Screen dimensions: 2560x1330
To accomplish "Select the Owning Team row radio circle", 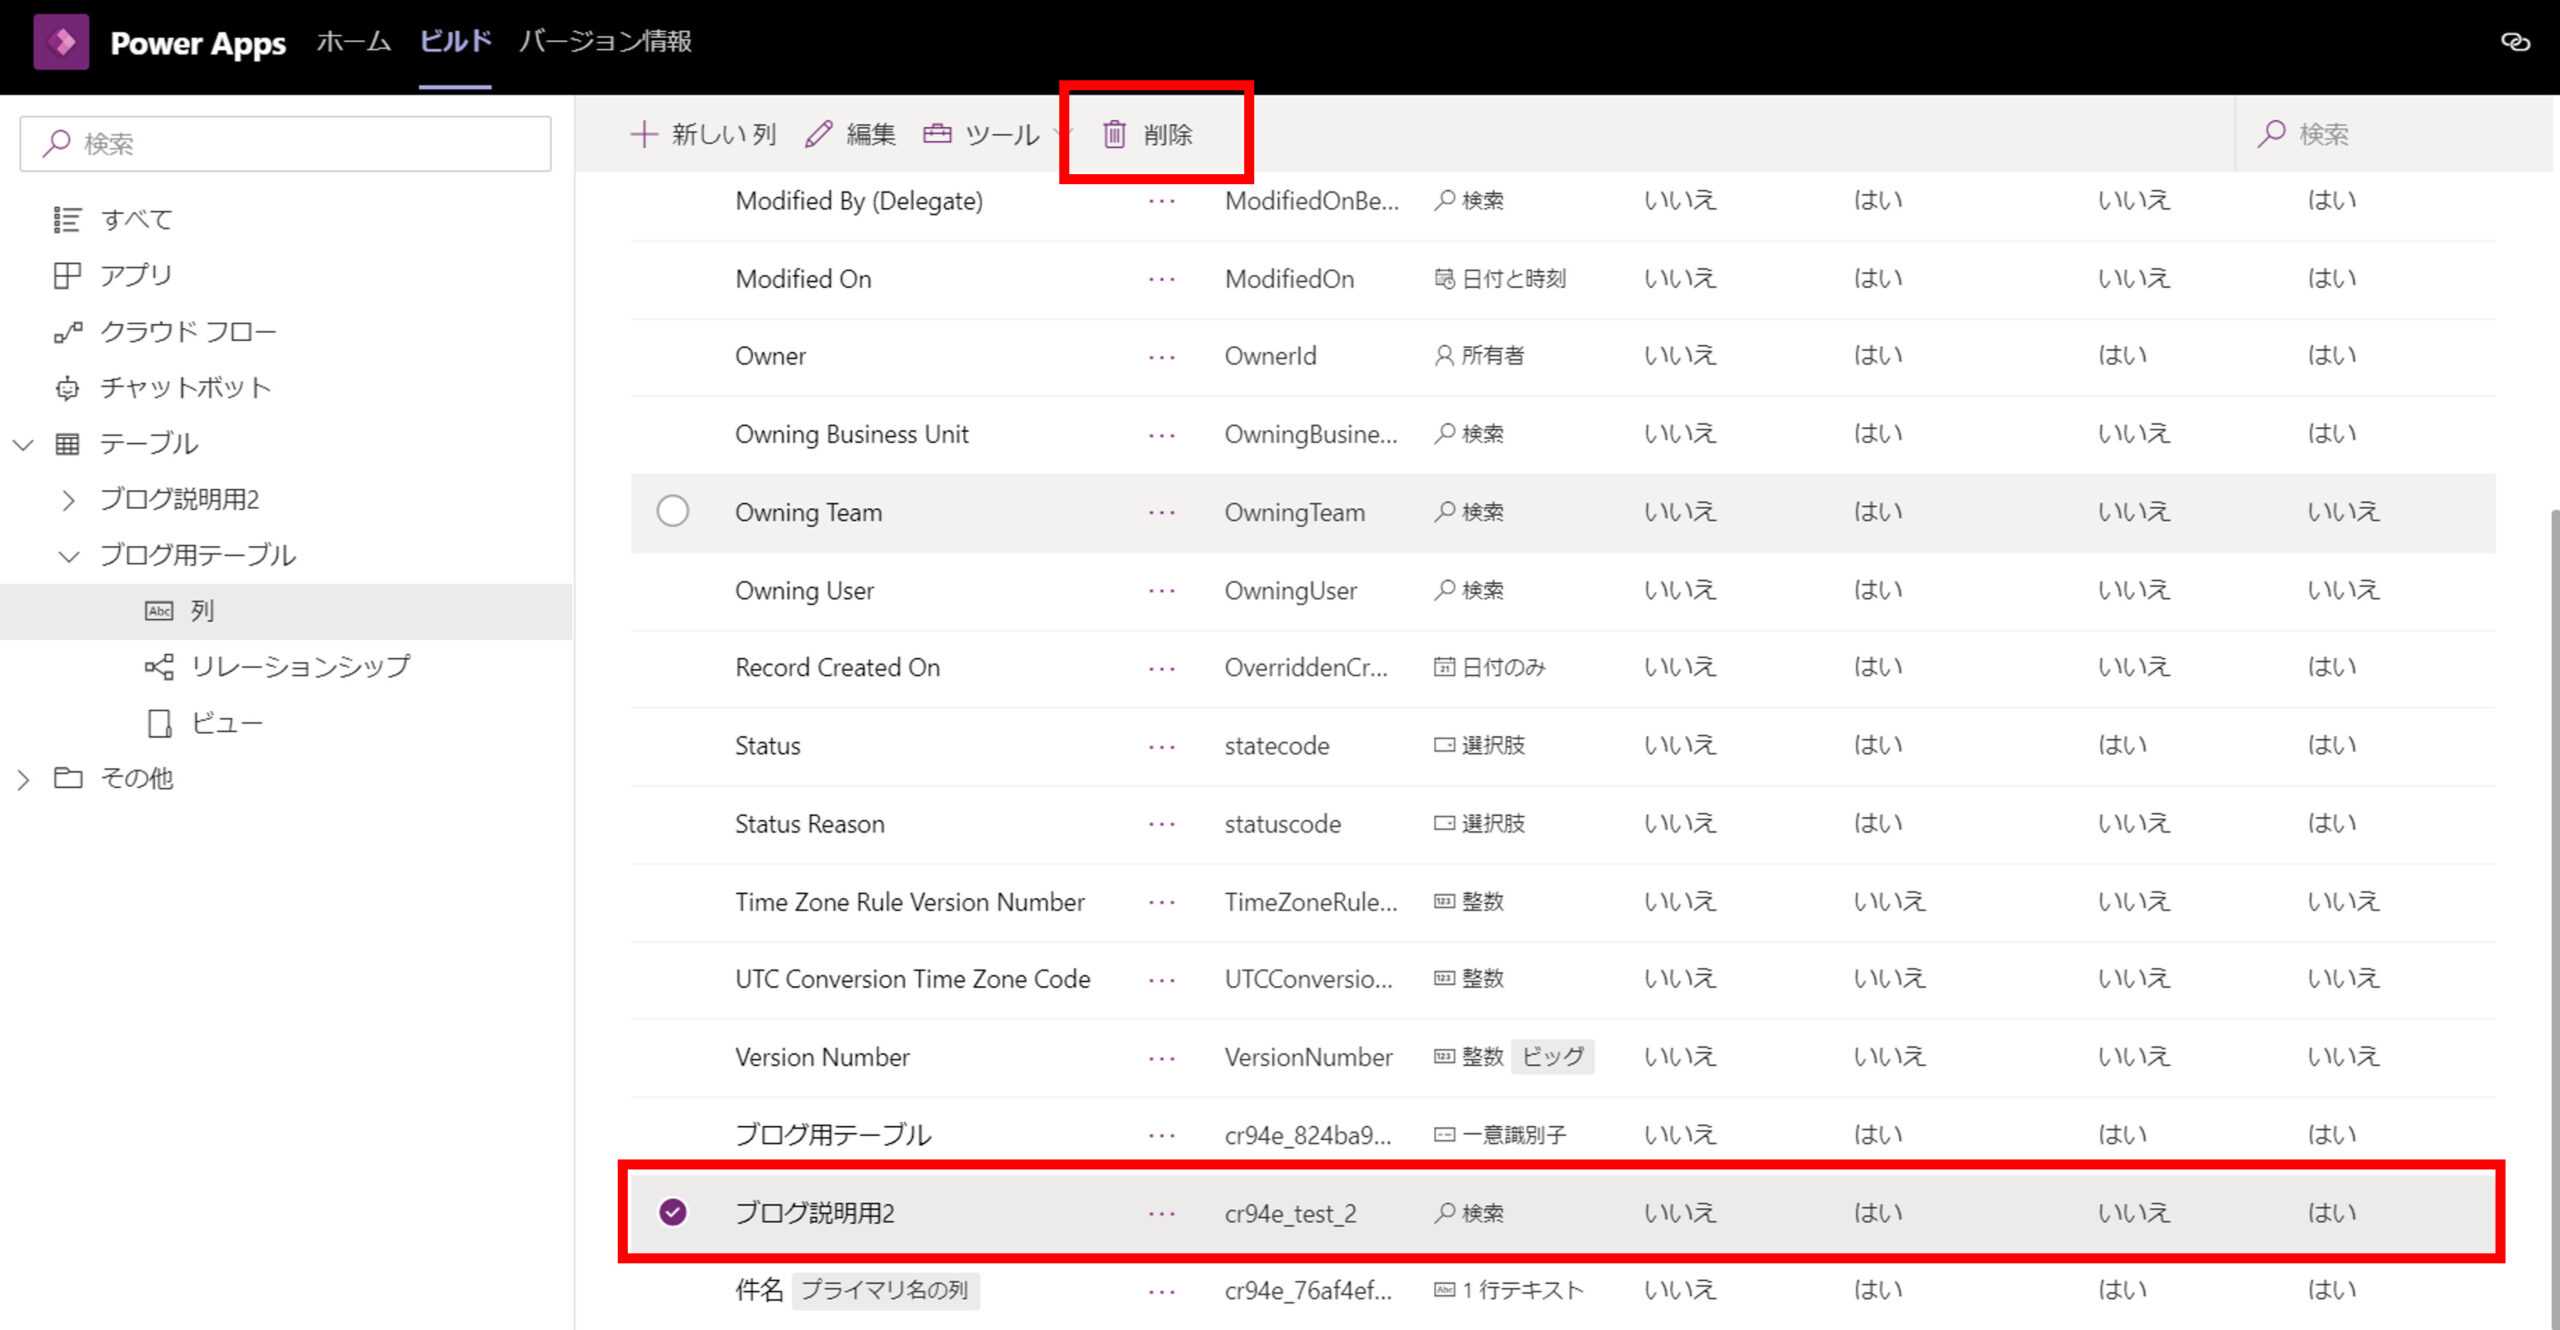I will tap(672, 512).
